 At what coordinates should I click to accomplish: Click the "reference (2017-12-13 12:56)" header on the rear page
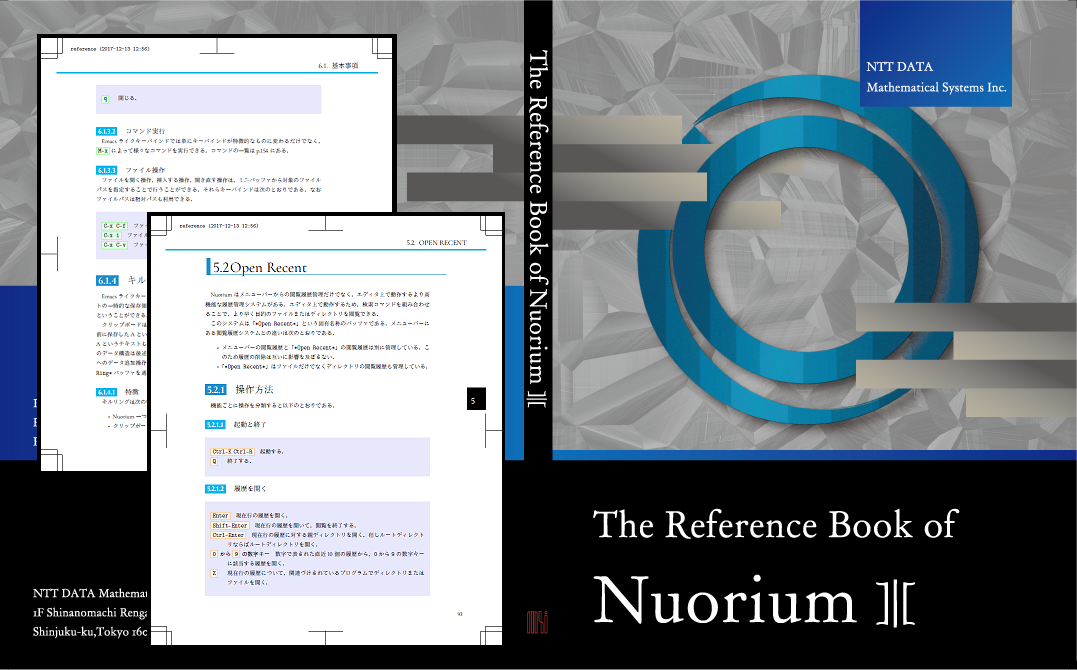(x=110, y=49)
